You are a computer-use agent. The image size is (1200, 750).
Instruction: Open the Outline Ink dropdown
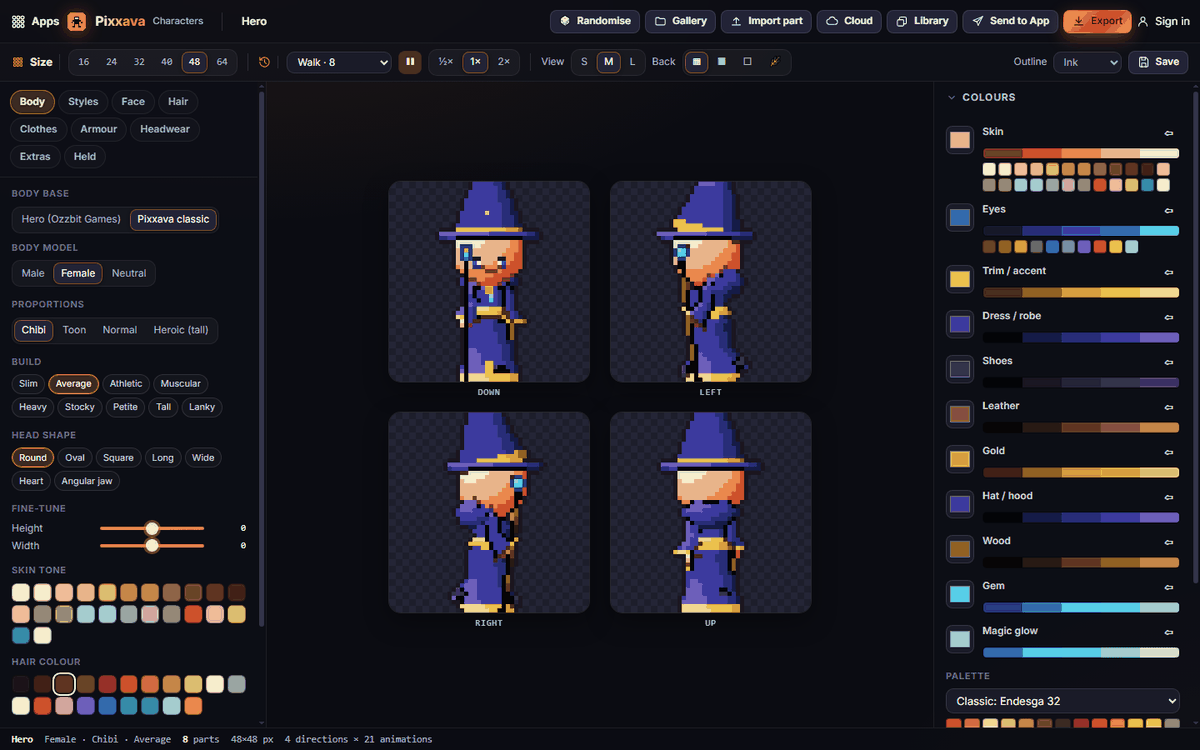1087,62
